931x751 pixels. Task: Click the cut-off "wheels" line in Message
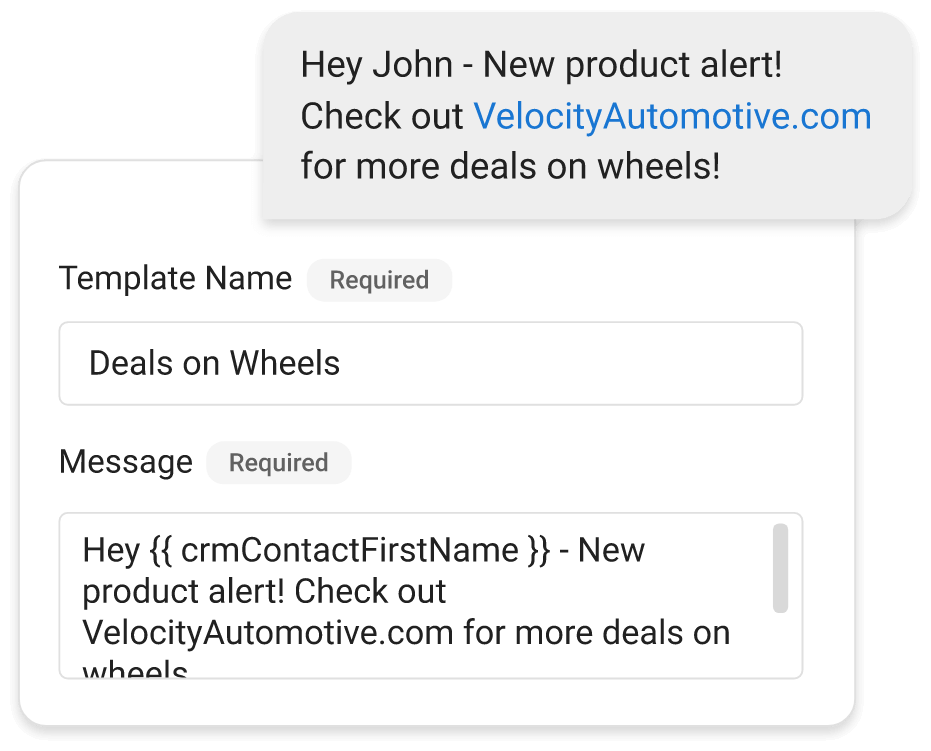click(x=135, y=670)
